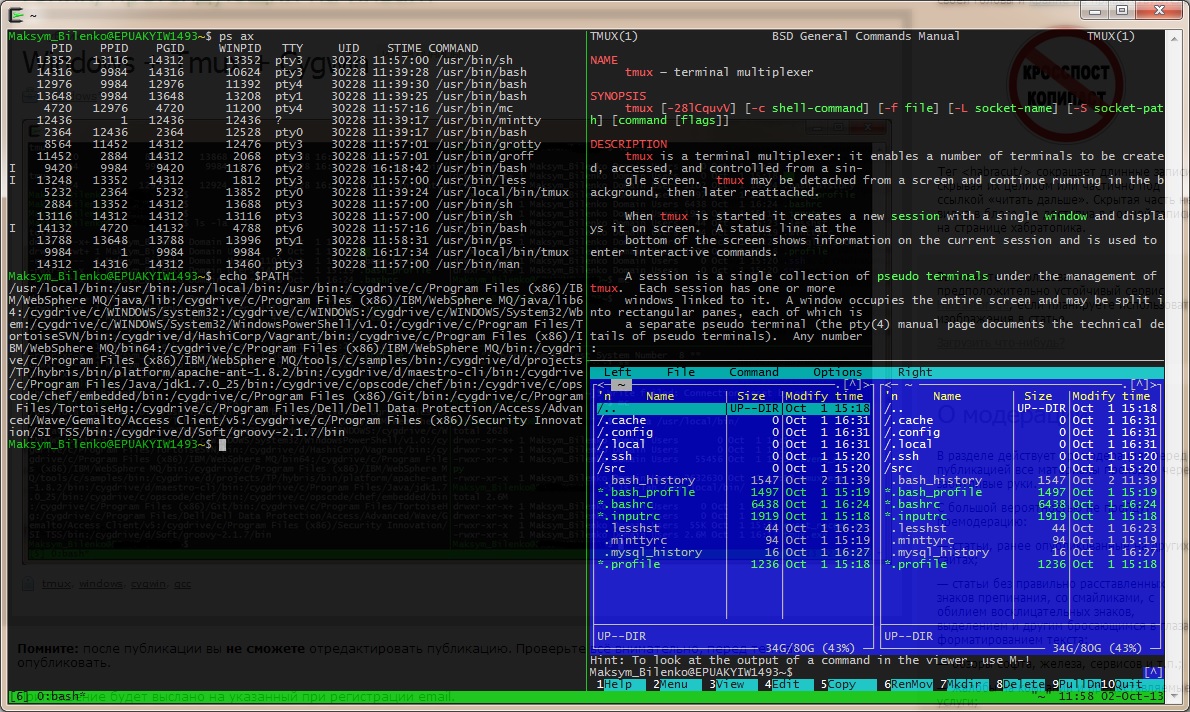Click the tmux tag link in background page
Viewport: 1190px width, 712px height.
[56, 584]
